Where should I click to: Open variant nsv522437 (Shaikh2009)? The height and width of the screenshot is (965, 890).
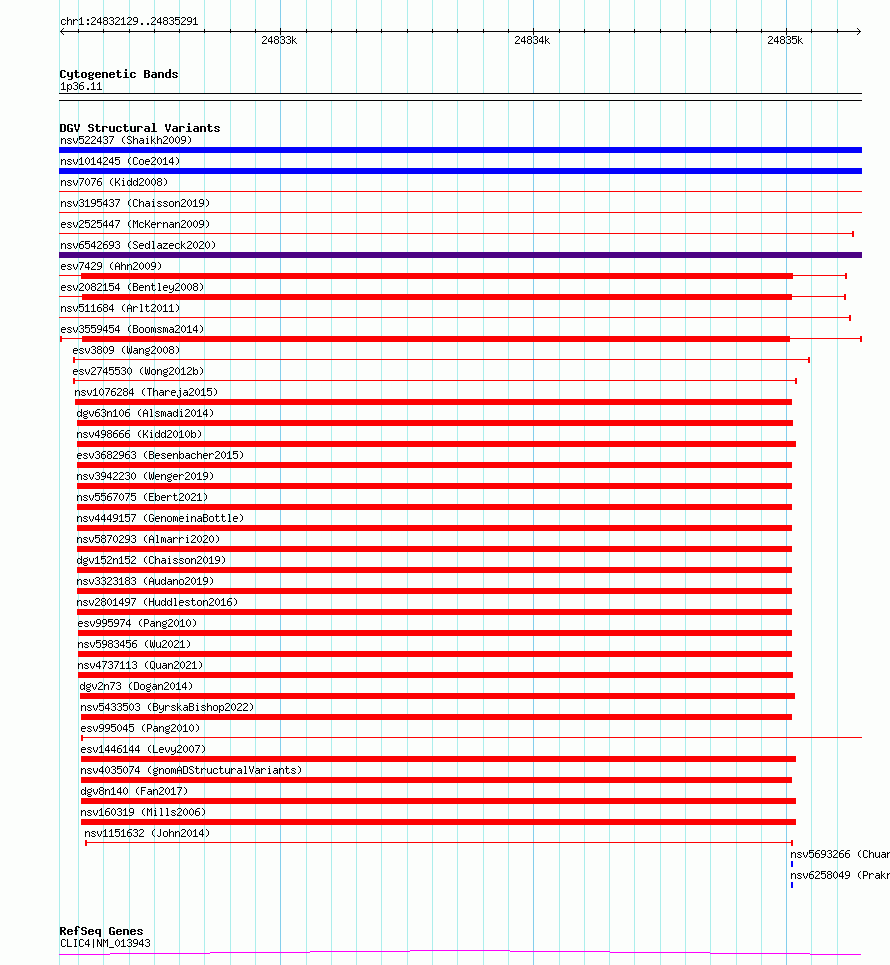pyautogui.click(x=126, y=140)
